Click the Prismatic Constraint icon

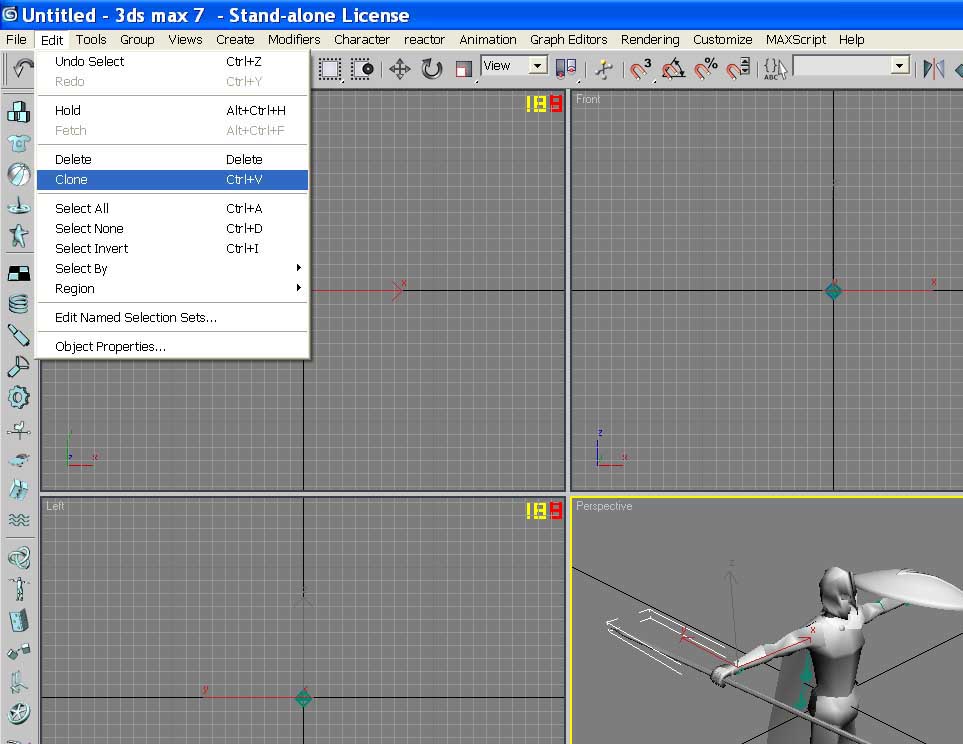18,682
